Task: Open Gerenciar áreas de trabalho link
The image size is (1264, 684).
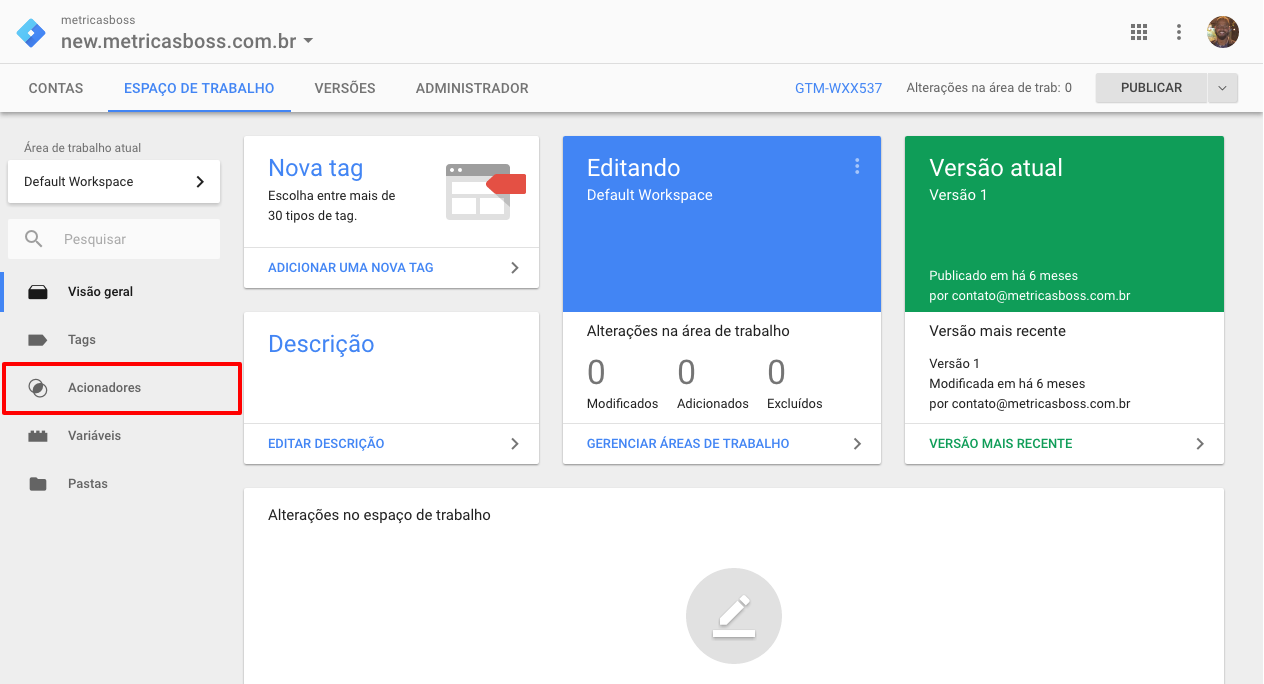Action: tap(688, 444)
